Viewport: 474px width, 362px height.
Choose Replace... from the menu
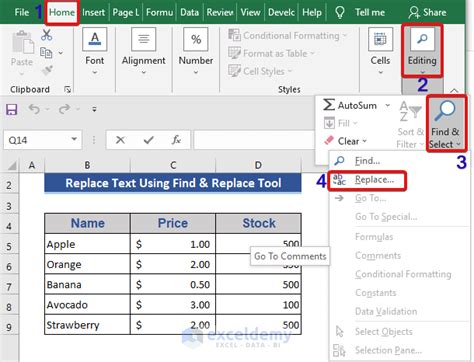[367, 180]
